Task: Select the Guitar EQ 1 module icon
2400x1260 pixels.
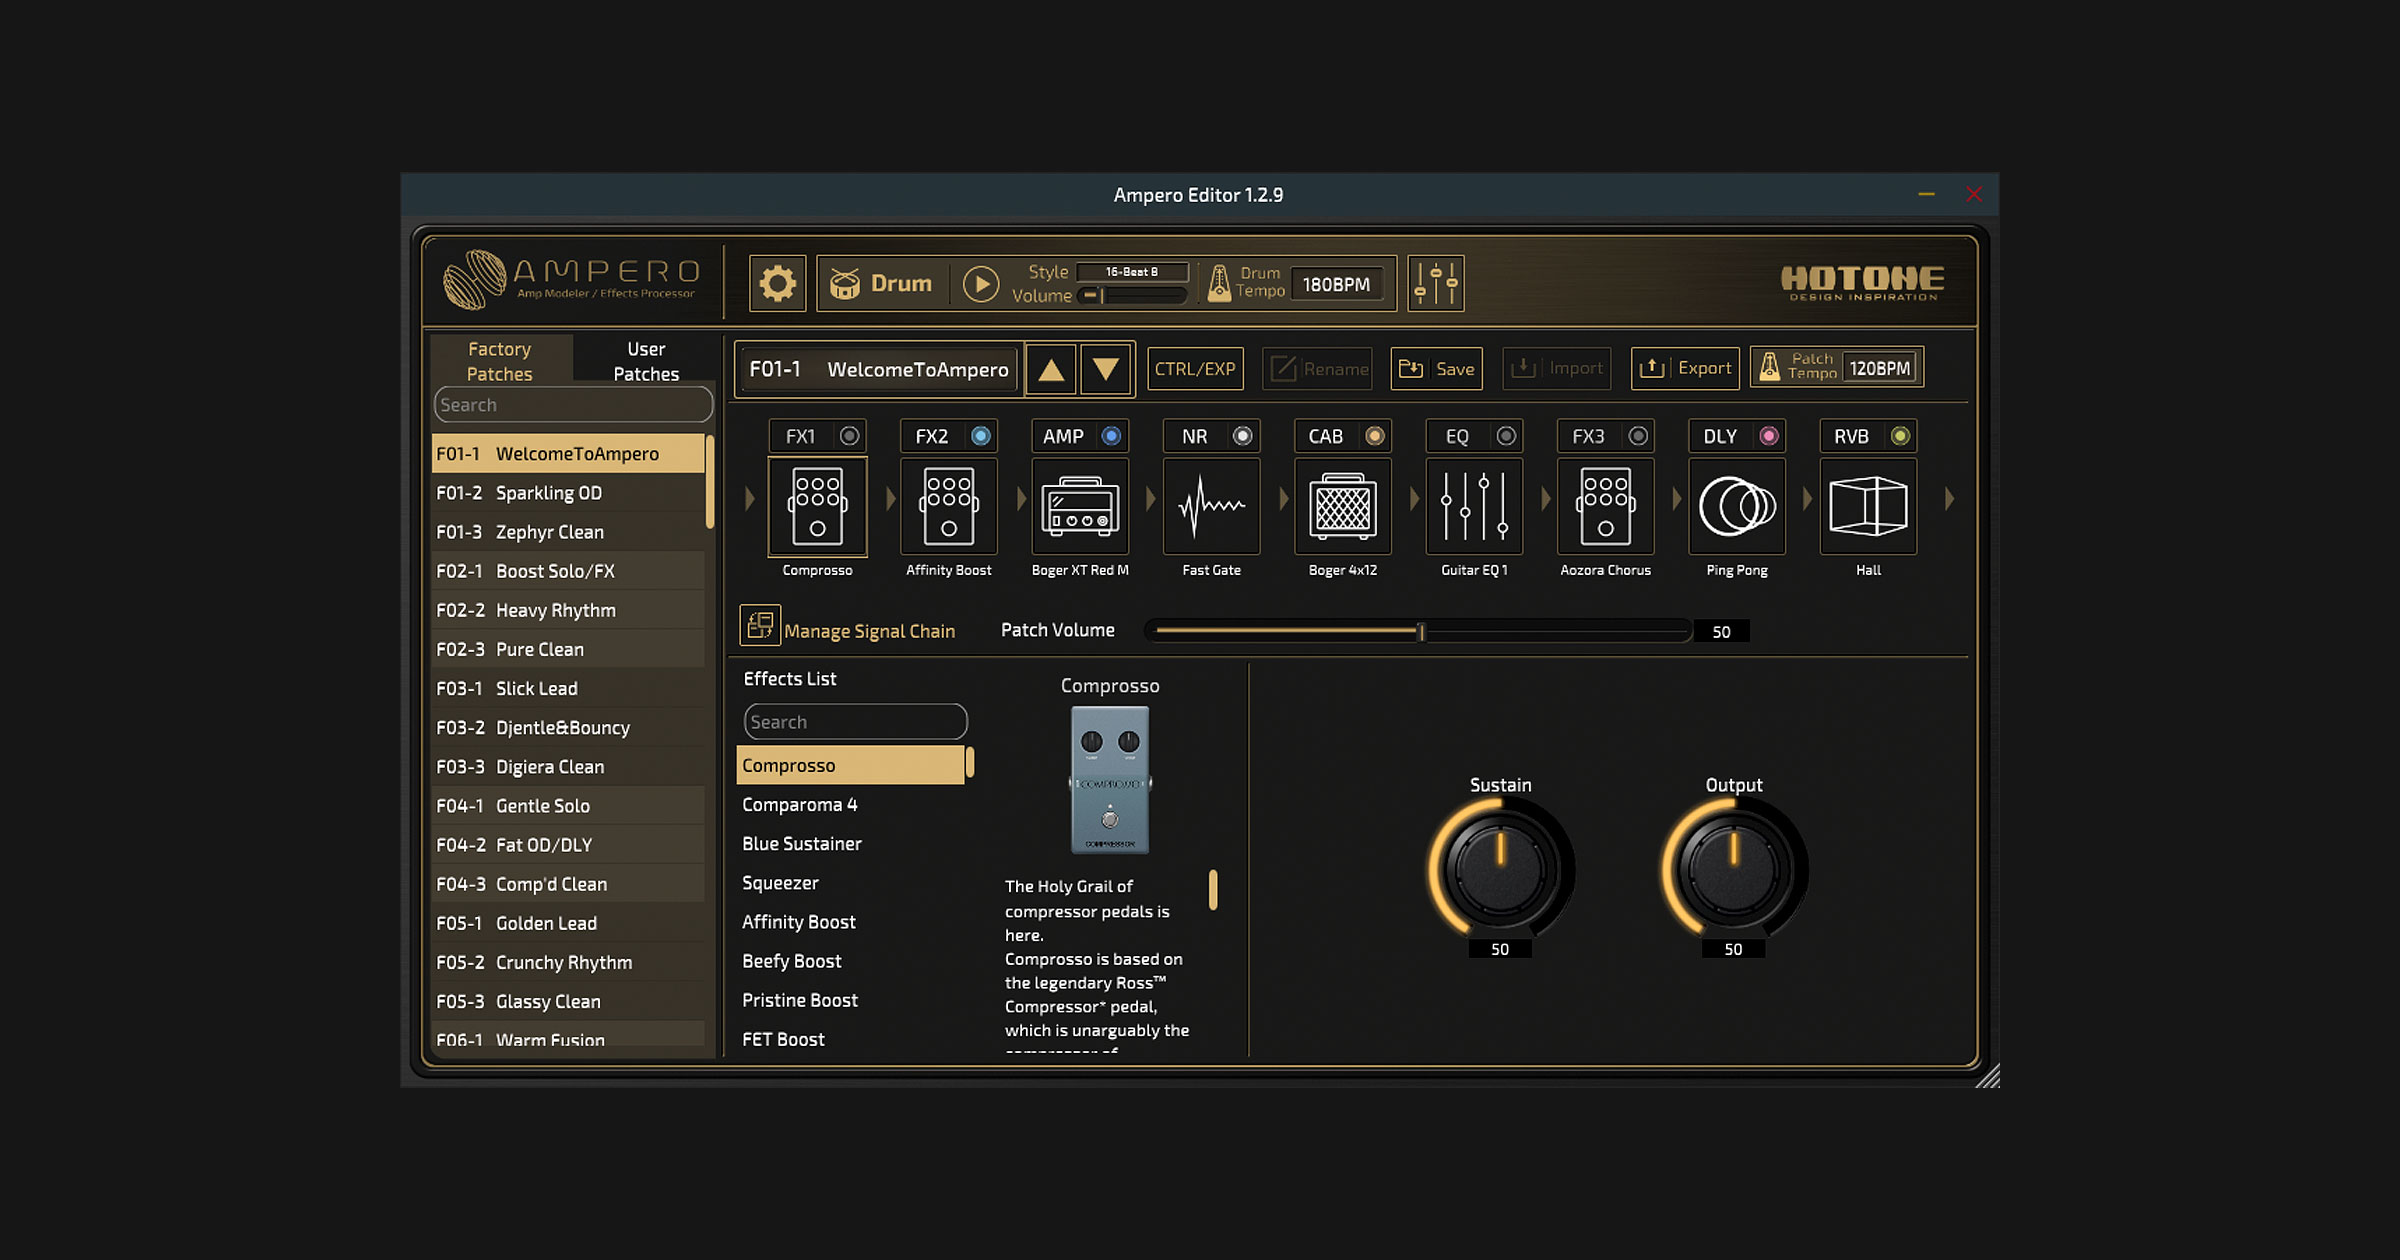Action: [x=1474, y=507]
